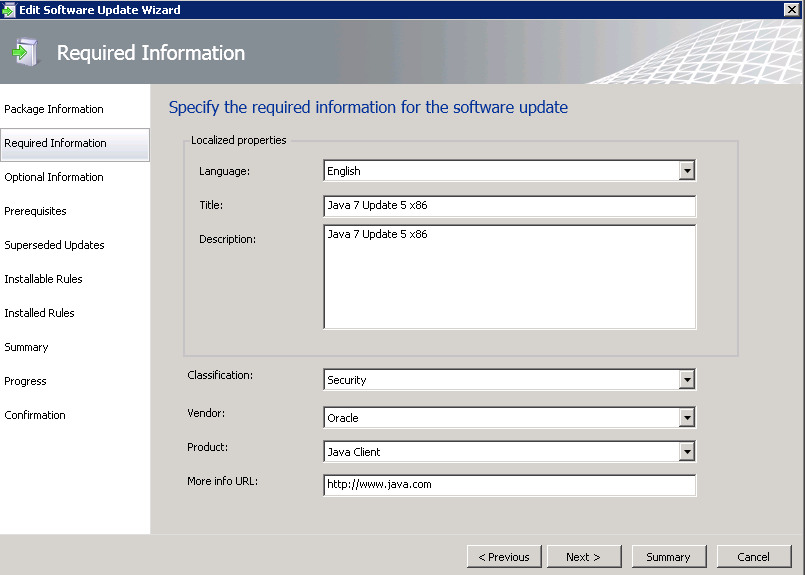Click the software update book icon in header
The image size is (805, 575).
pos(25,52)
